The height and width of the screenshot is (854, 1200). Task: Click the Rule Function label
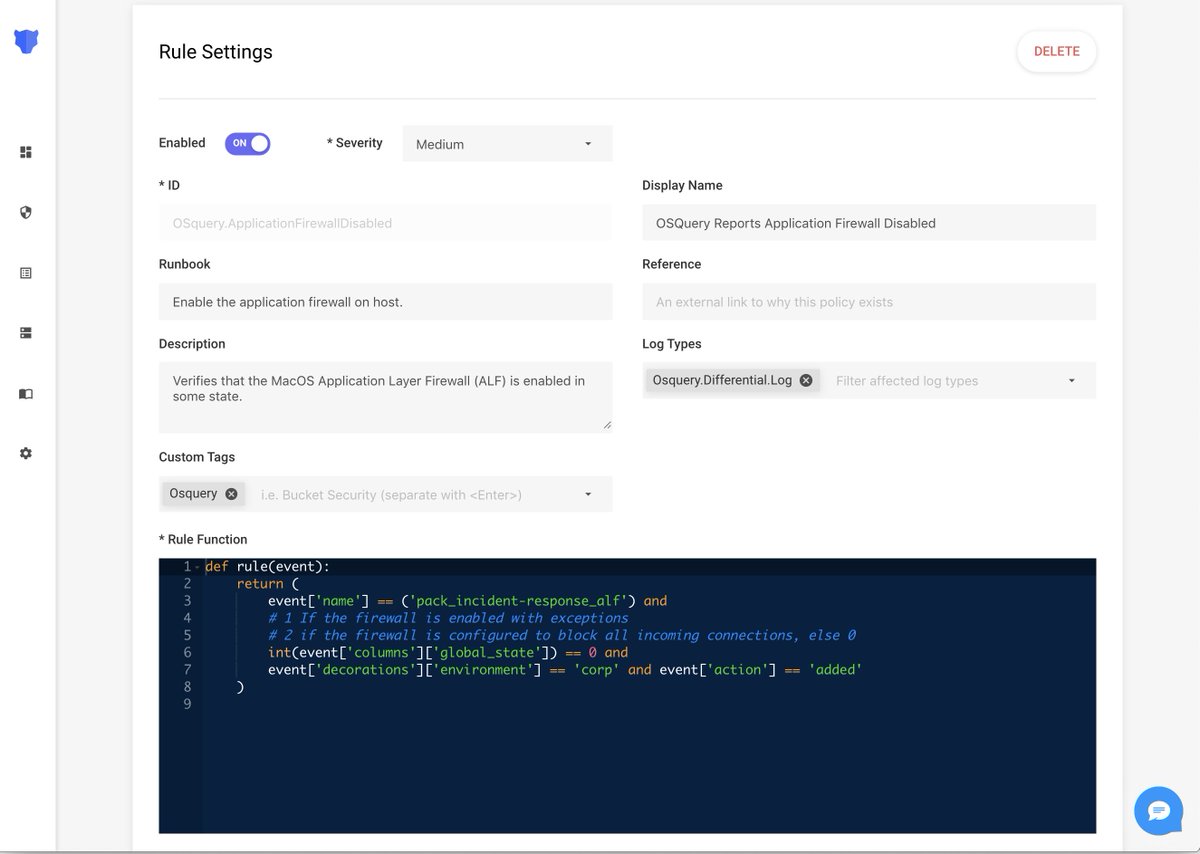click(x=203, y=539)
